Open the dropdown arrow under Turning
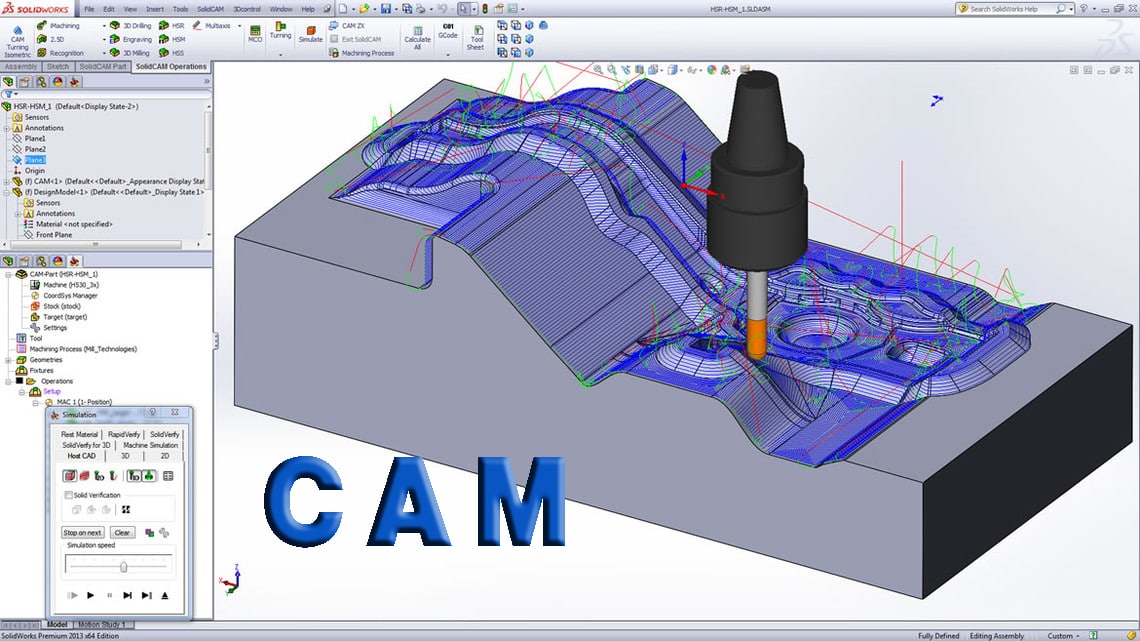Image resolution: width=1140 pixels, height=641 pixels. point(281,55)
